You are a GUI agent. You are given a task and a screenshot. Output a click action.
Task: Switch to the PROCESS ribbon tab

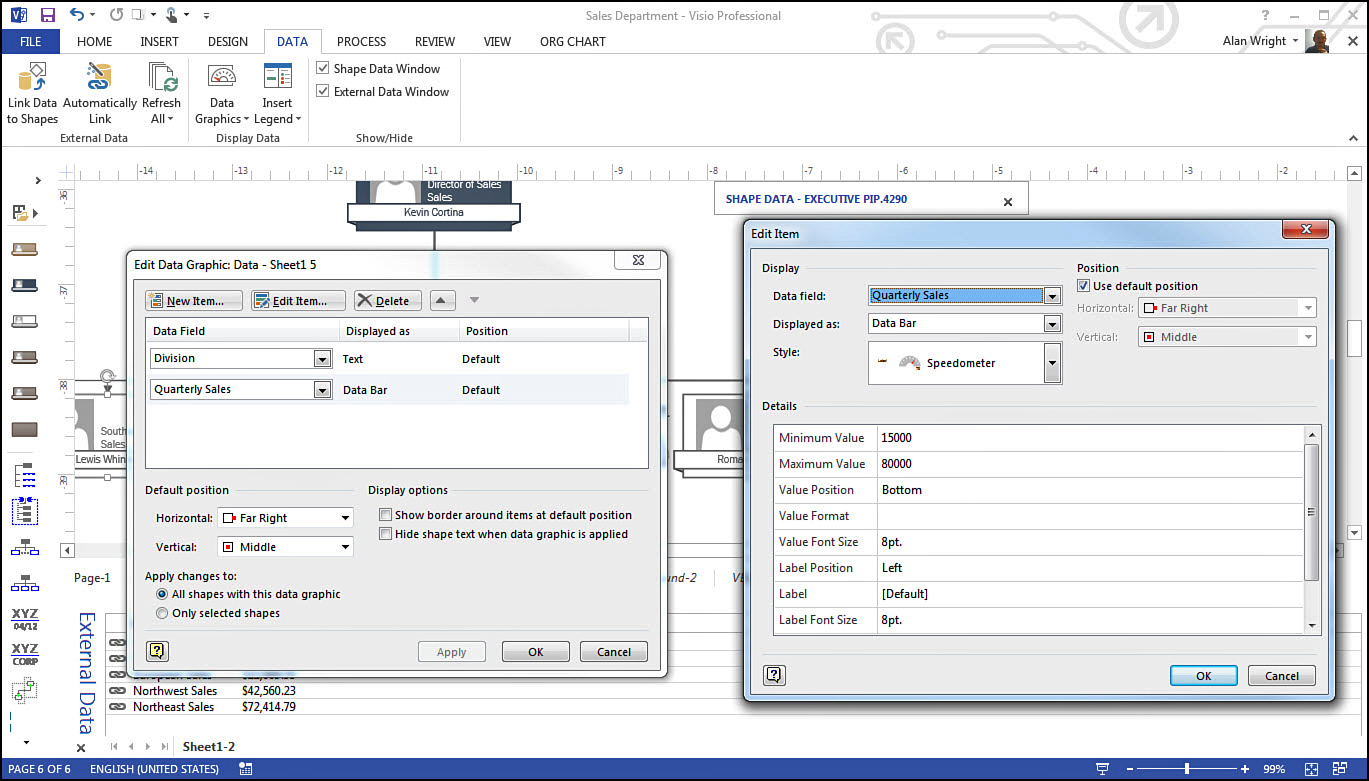[x=361, y=42]
